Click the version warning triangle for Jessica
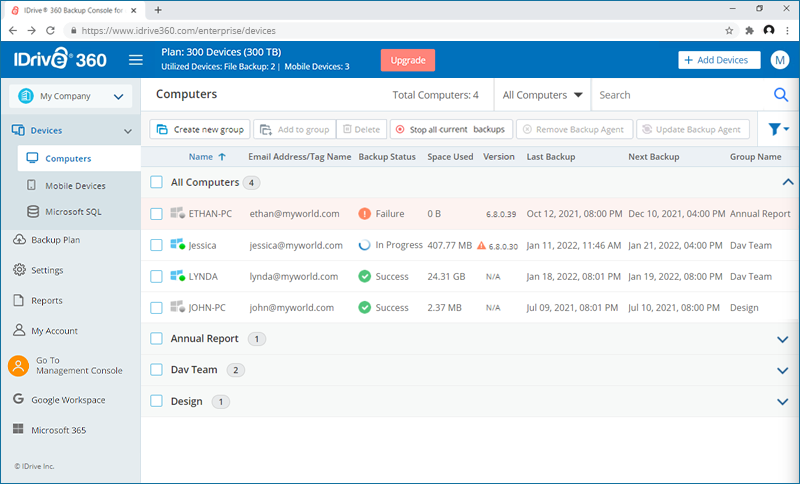This screenshot has height=484, width=800. pos(481,245)
